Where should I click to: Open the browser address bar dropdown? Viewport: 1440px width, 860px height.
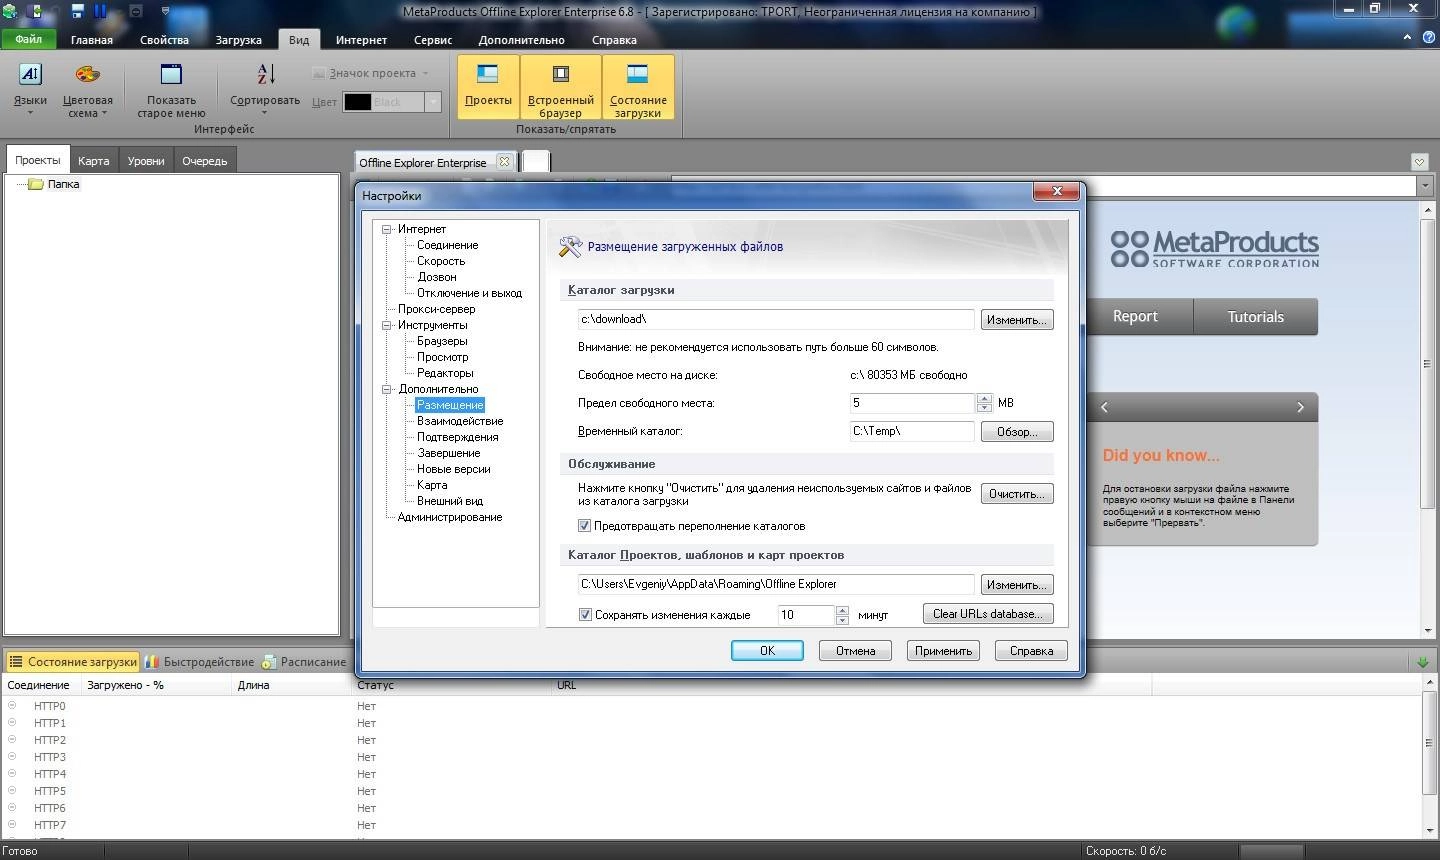1425,186
